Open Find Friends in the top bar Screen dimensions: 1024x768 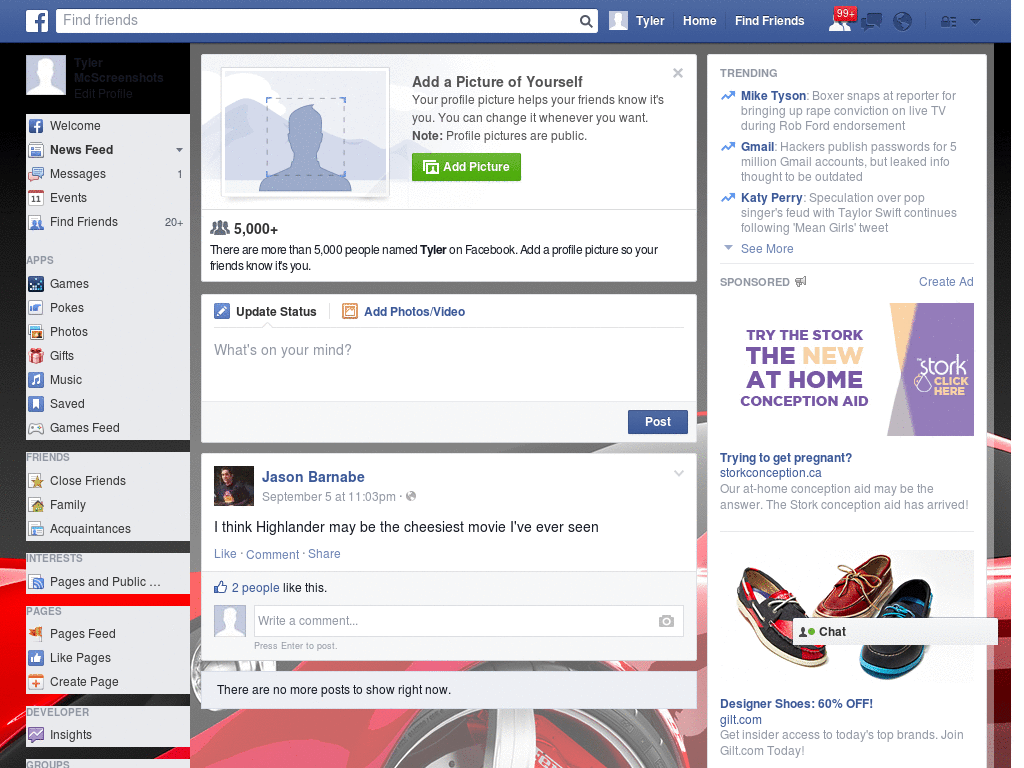769,21
